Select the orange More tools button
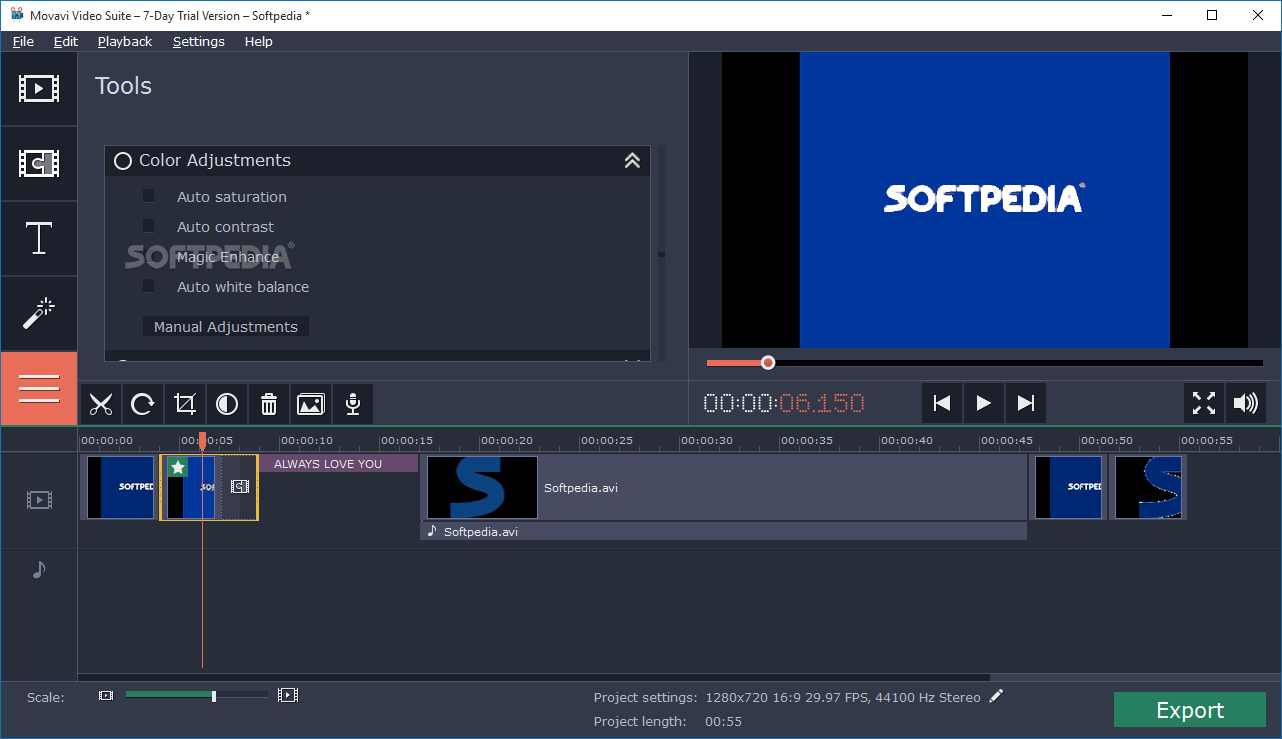 click(38, 389)
